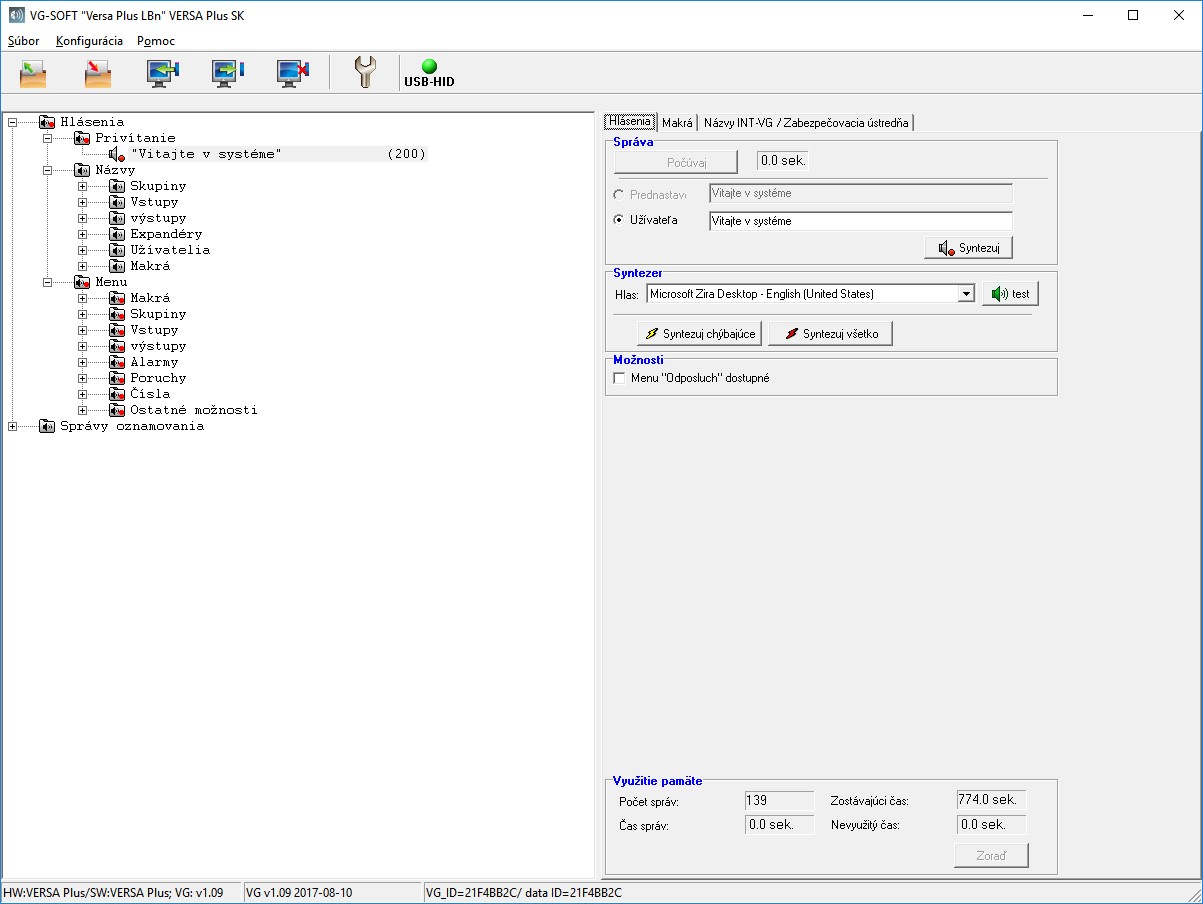Click the green USB-HID connection indicator
Image resolution: width=1203 pixels, height=904 pixels.
click(x=429, y=67)
